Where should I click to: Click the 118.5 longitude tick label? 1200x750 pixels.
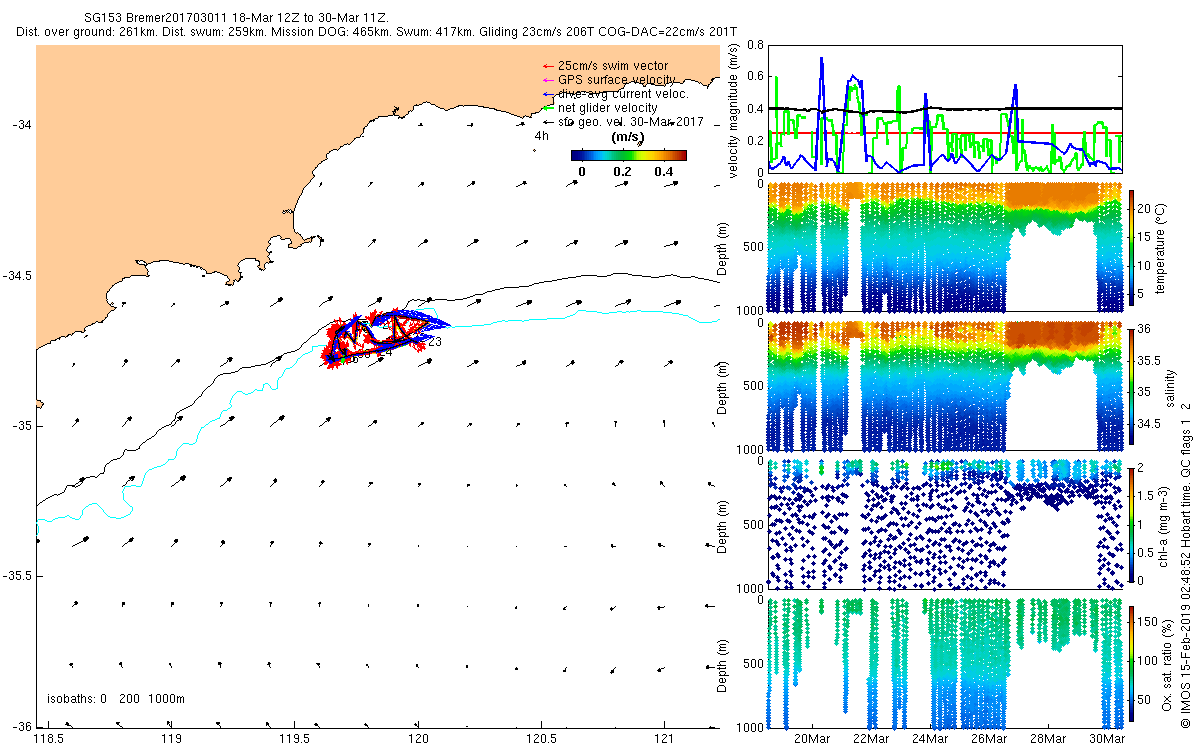click(x=48, y=739)
